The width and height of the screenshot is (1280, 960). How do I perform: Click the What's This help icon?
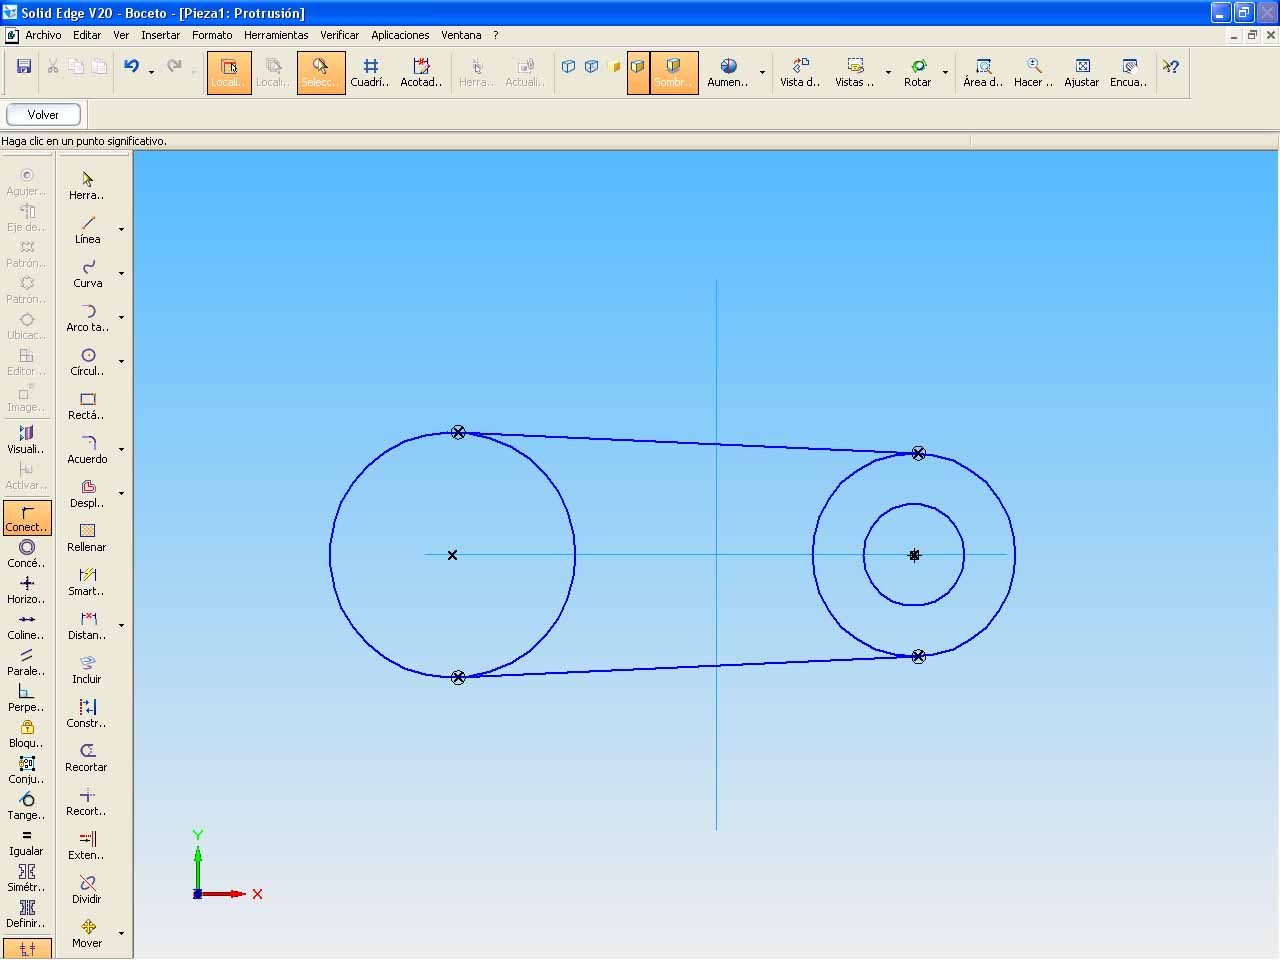tap(1170, 67)
